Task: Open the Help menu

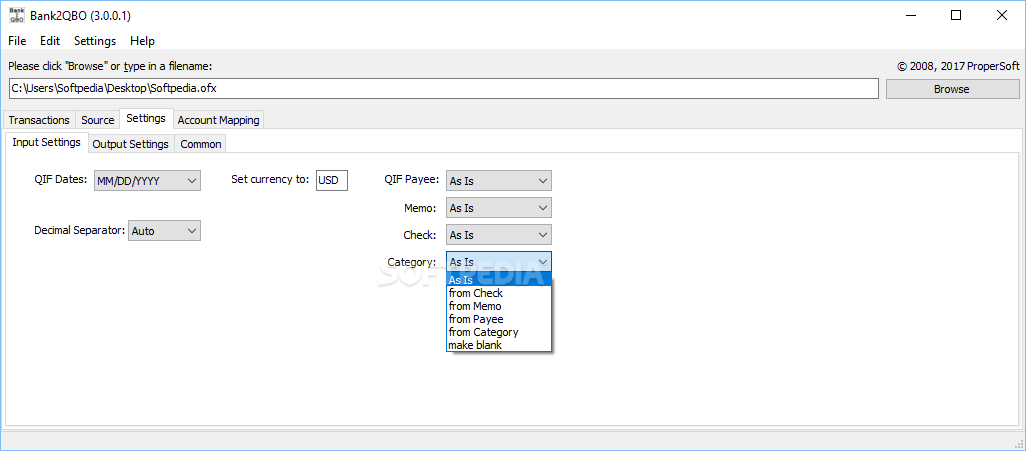Action: click(x=142, y=41)
